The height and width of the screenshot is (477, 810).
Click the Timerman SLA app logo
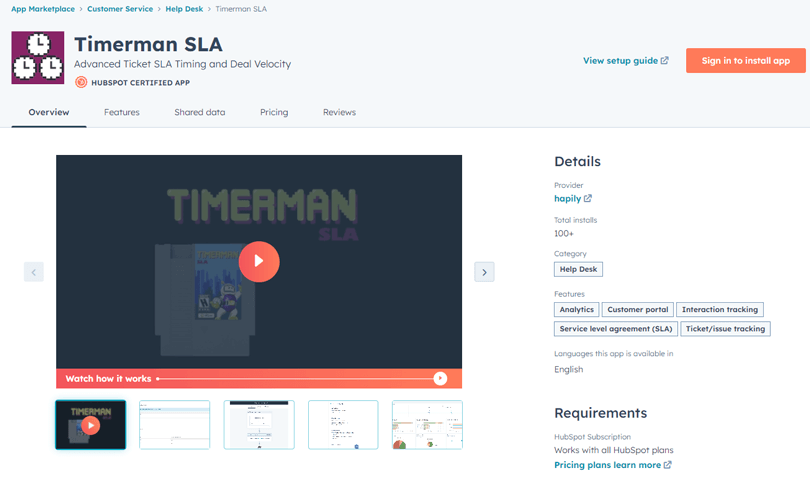click(38, 57)
